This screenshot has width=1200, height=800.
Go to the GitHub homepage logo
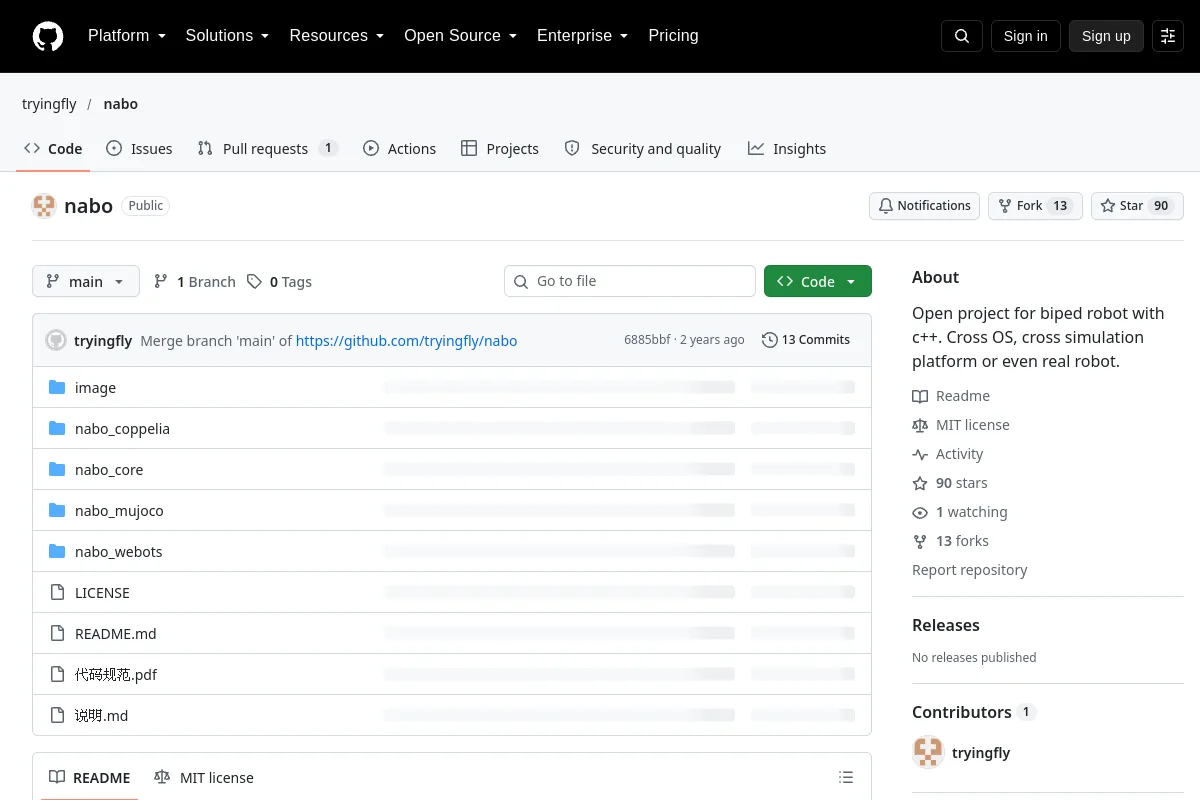(48, 36)
